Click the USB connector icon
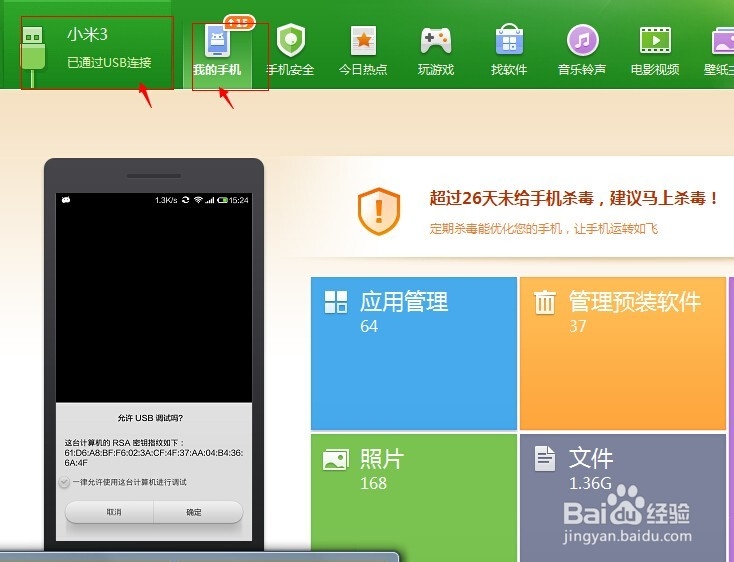 [33, 56]
